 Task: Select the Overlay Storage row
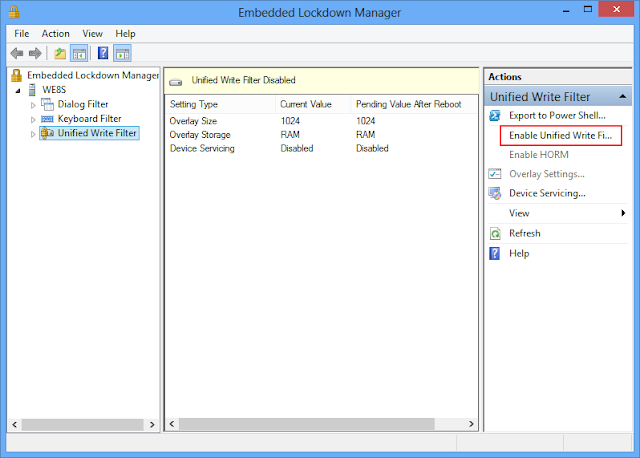click(321, 135)
